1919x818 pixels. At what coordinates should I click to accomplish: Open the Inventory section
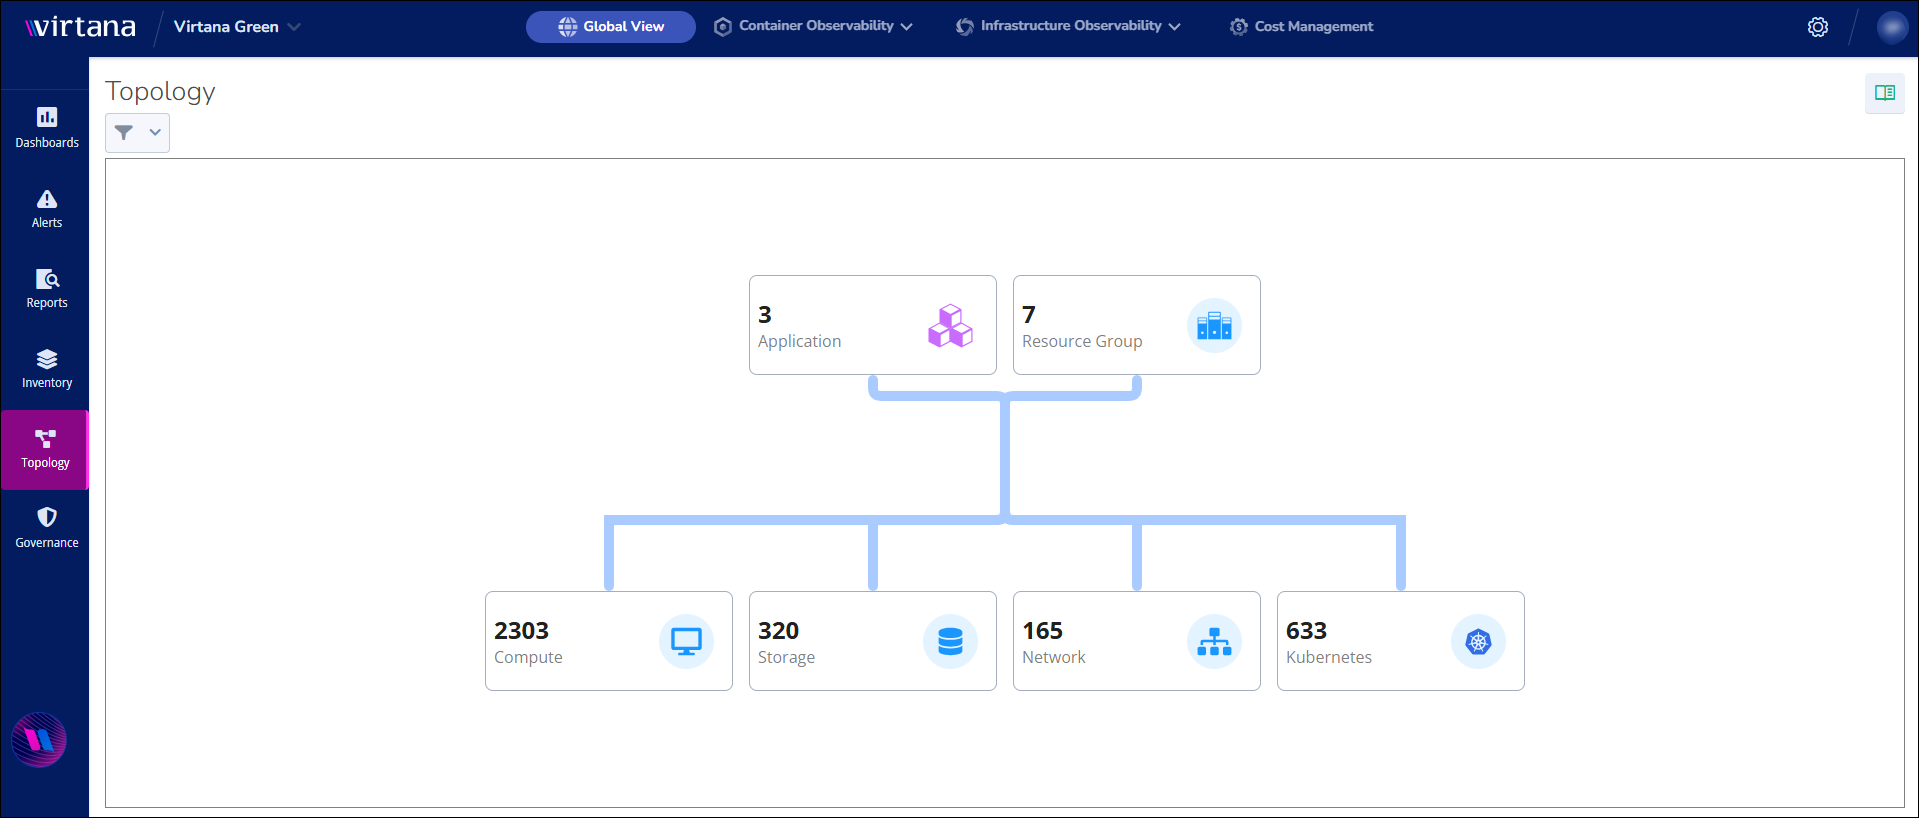coord(46,368)
